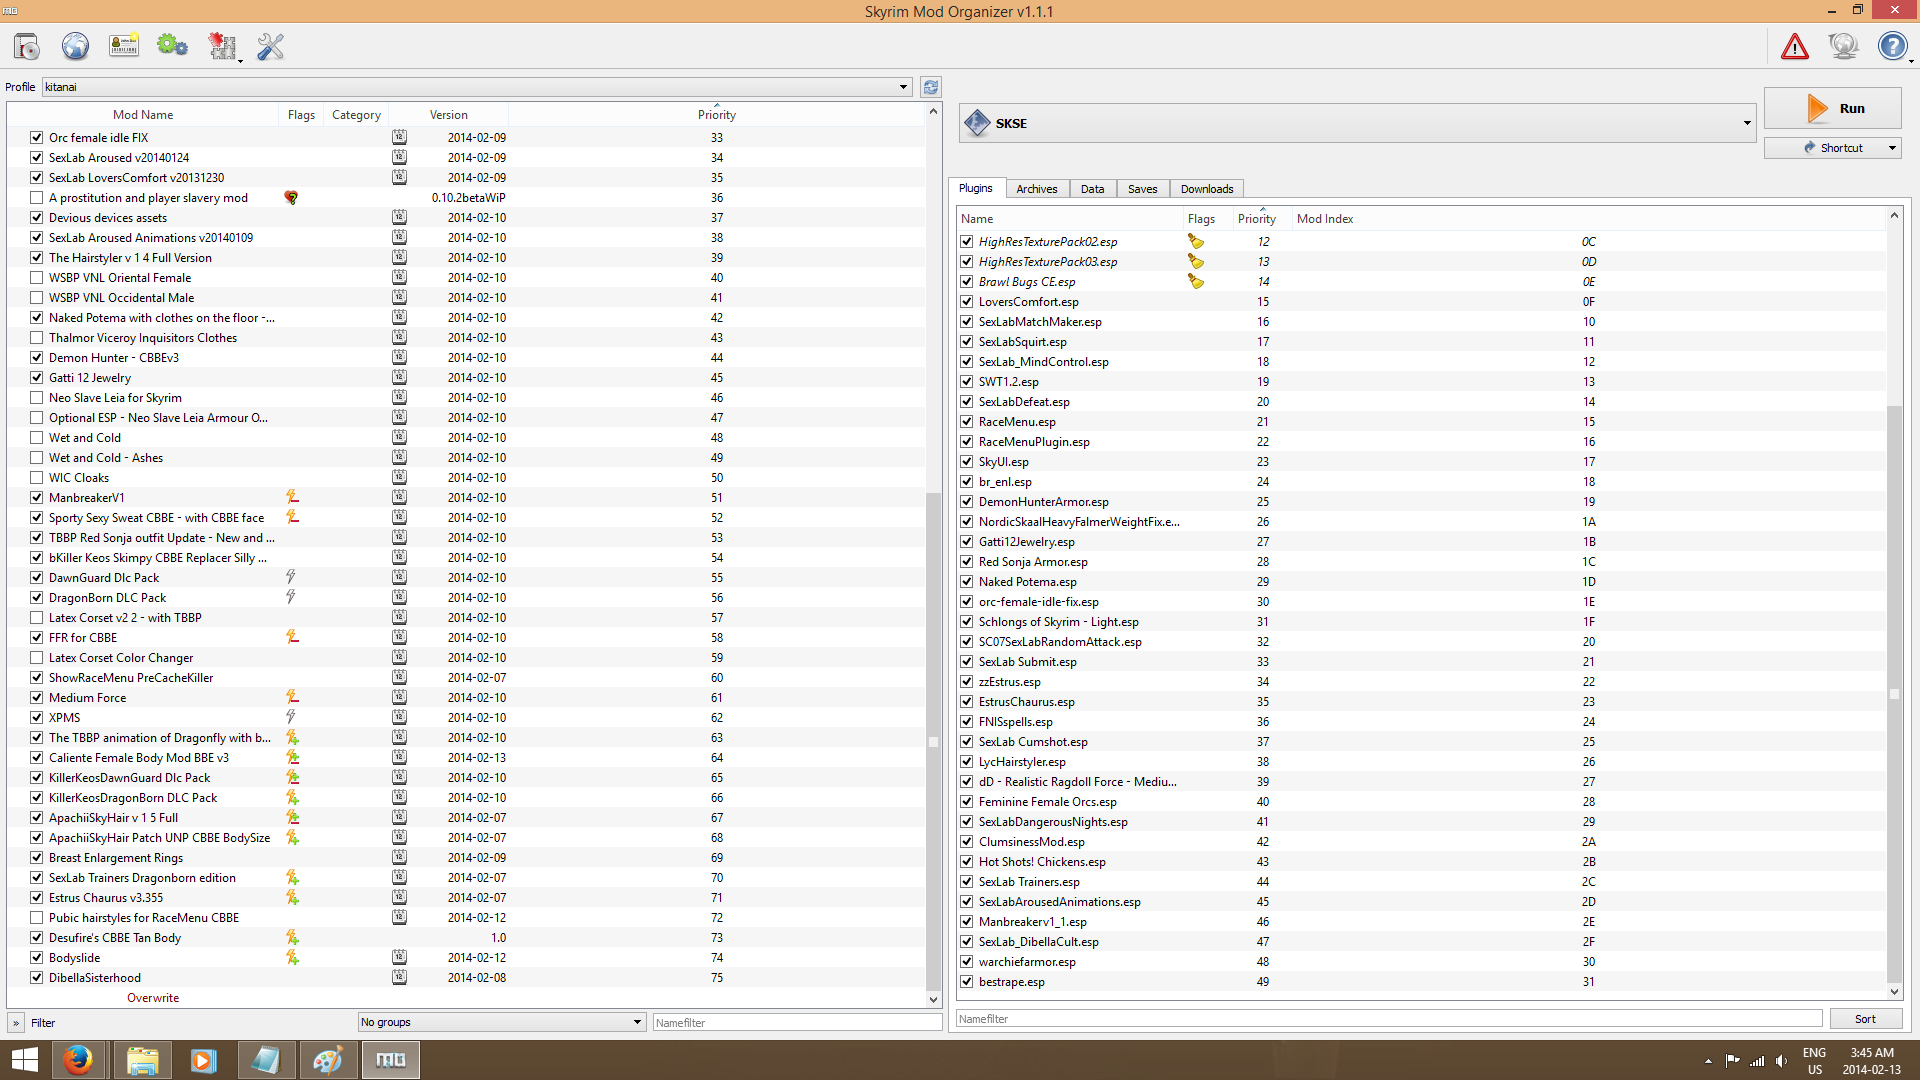Focus the mod list Namefilter field
Image resolution: width=1920 pixels, height=1080 pixels.
[x=797, y=1023]
